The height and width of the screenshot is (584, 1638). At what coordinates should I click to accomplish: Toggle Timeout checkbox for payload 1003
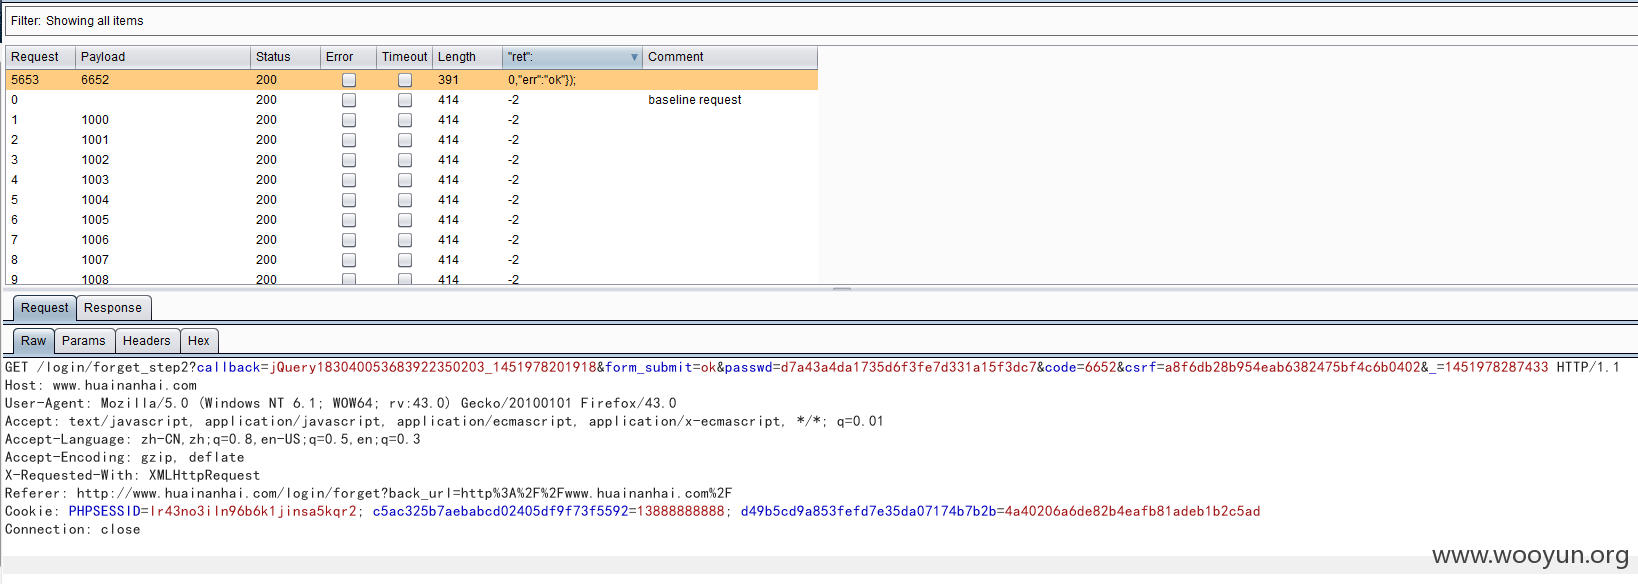click(x=405, y=180)
